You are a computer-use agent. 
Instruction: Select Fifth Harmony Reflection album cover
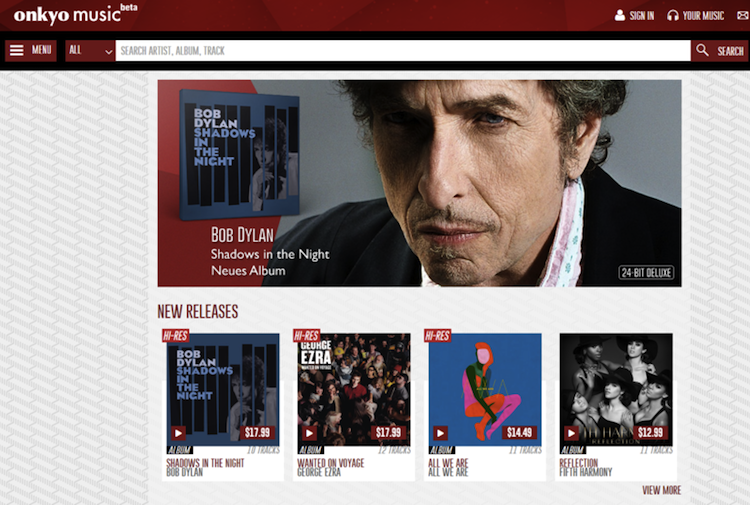616,385
